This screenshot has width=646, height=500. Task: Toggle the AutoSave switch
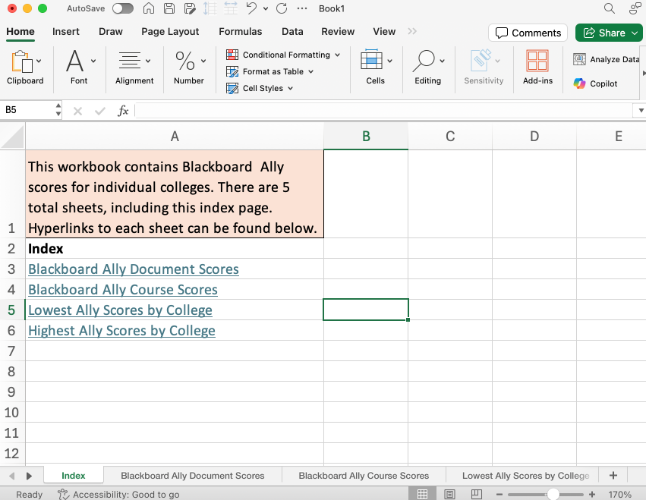click(x=123, y=9)
